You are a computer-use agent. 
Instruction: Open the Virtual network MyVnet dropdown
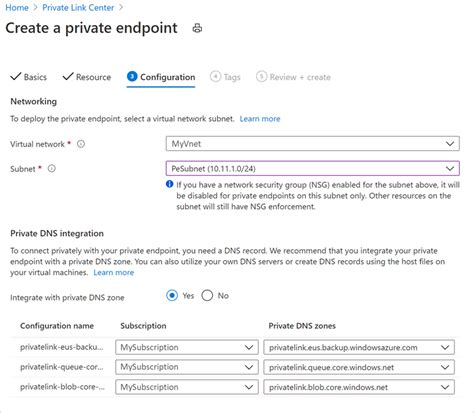[x=313, y=144]
